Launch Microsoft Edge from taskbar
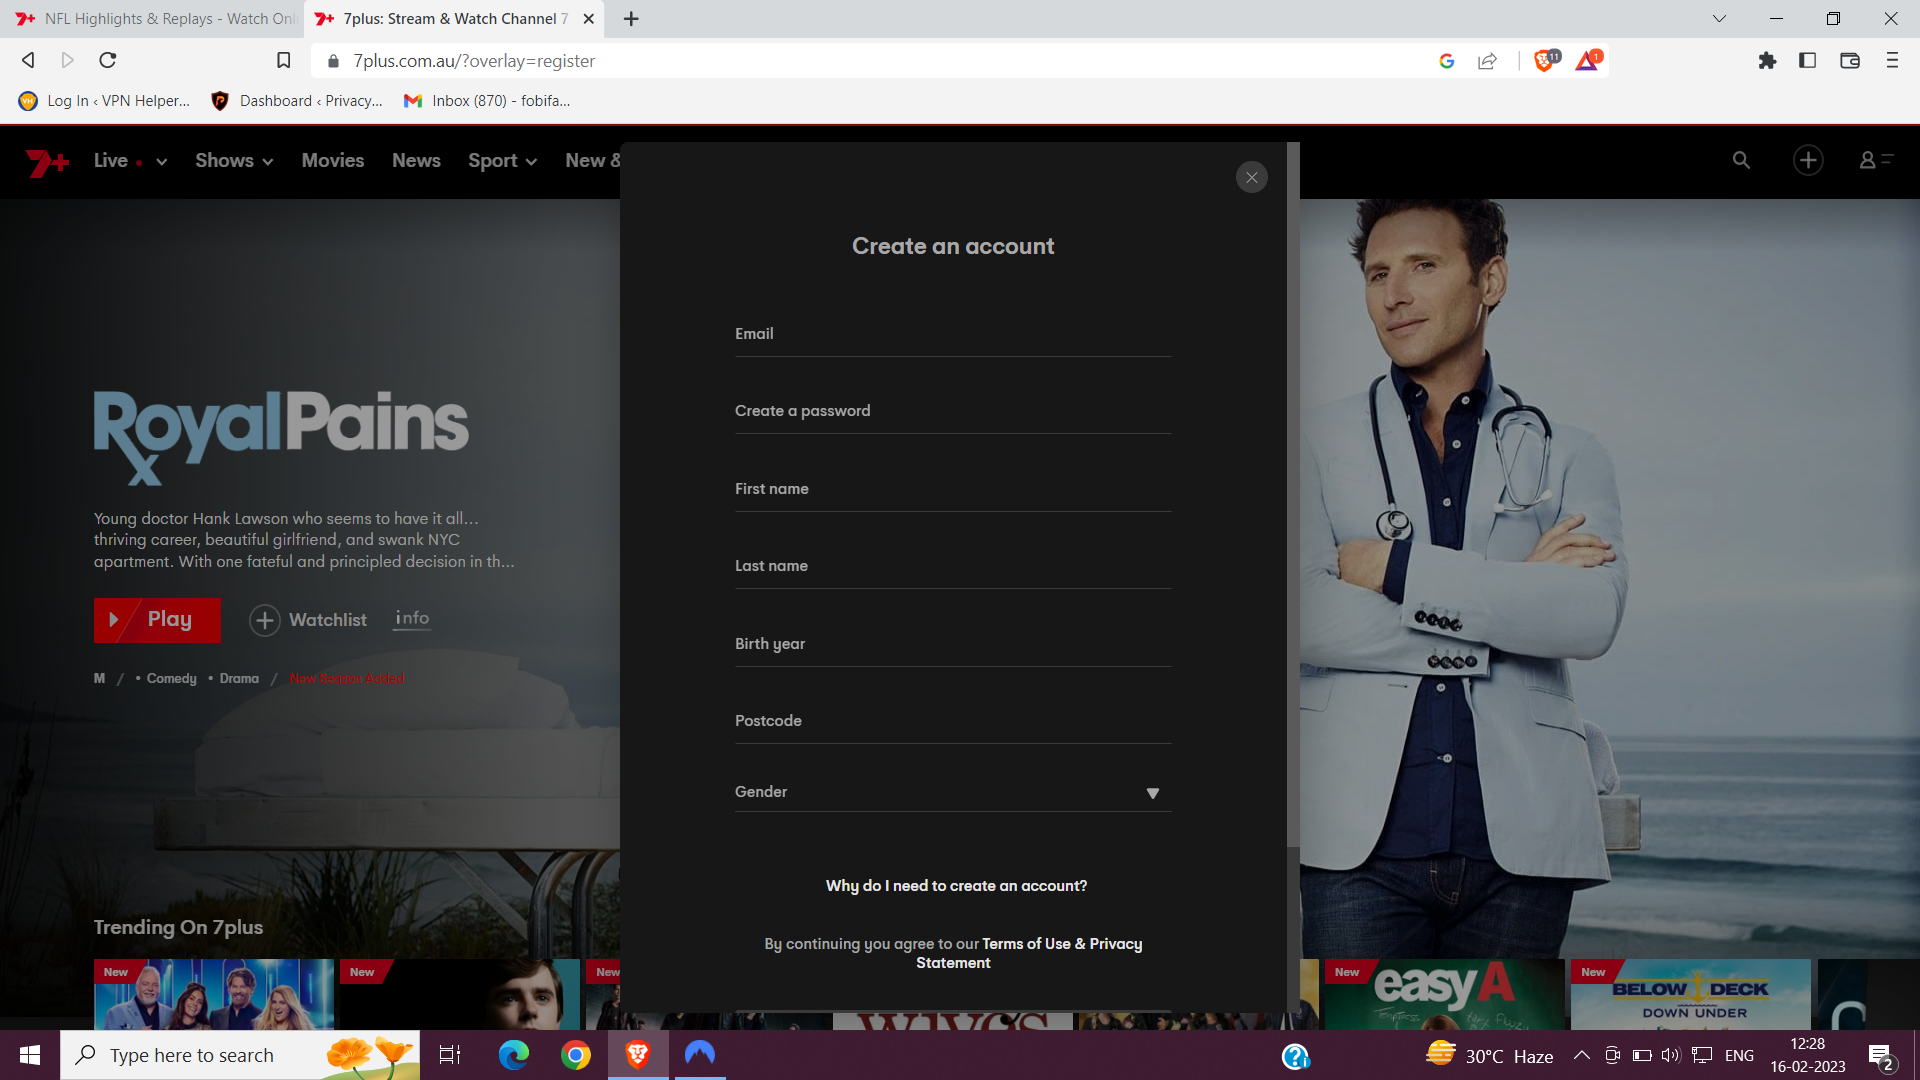Viewport: 1920px width, 1080px height. click(x=514, y=1055)
